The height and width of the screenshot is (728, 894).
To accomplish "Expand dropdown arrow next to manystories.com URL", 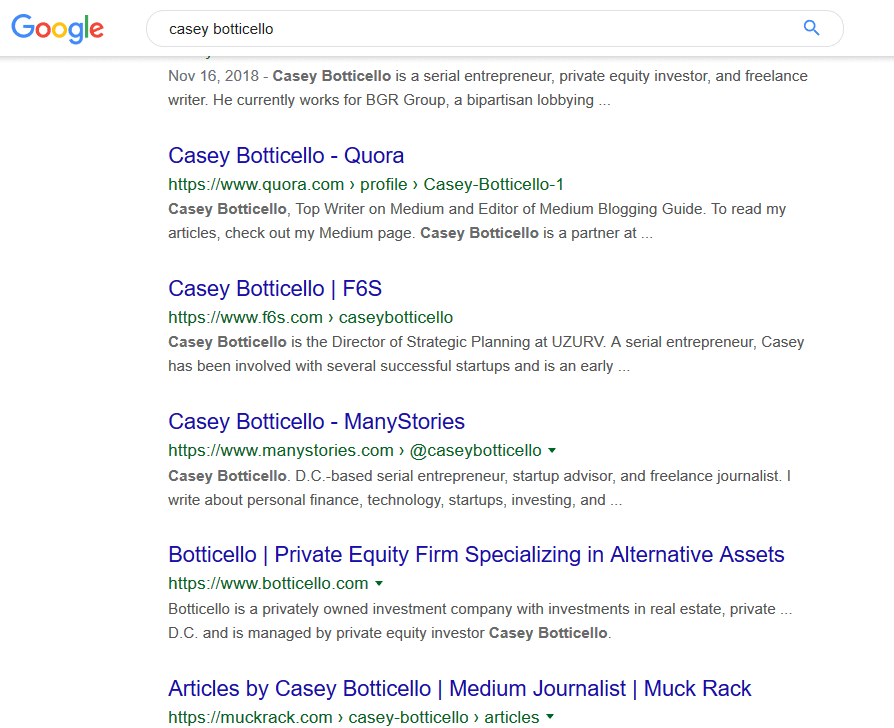I will click(552, 450).
